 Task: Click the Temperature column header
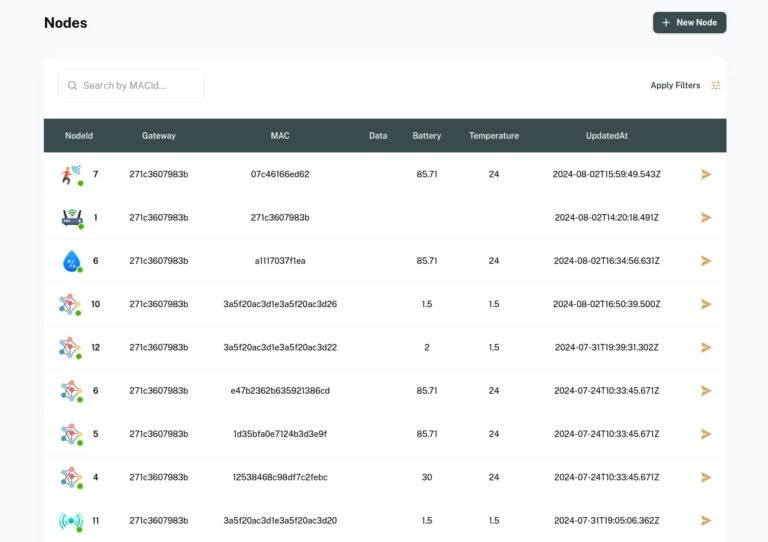tap(494, 136)
